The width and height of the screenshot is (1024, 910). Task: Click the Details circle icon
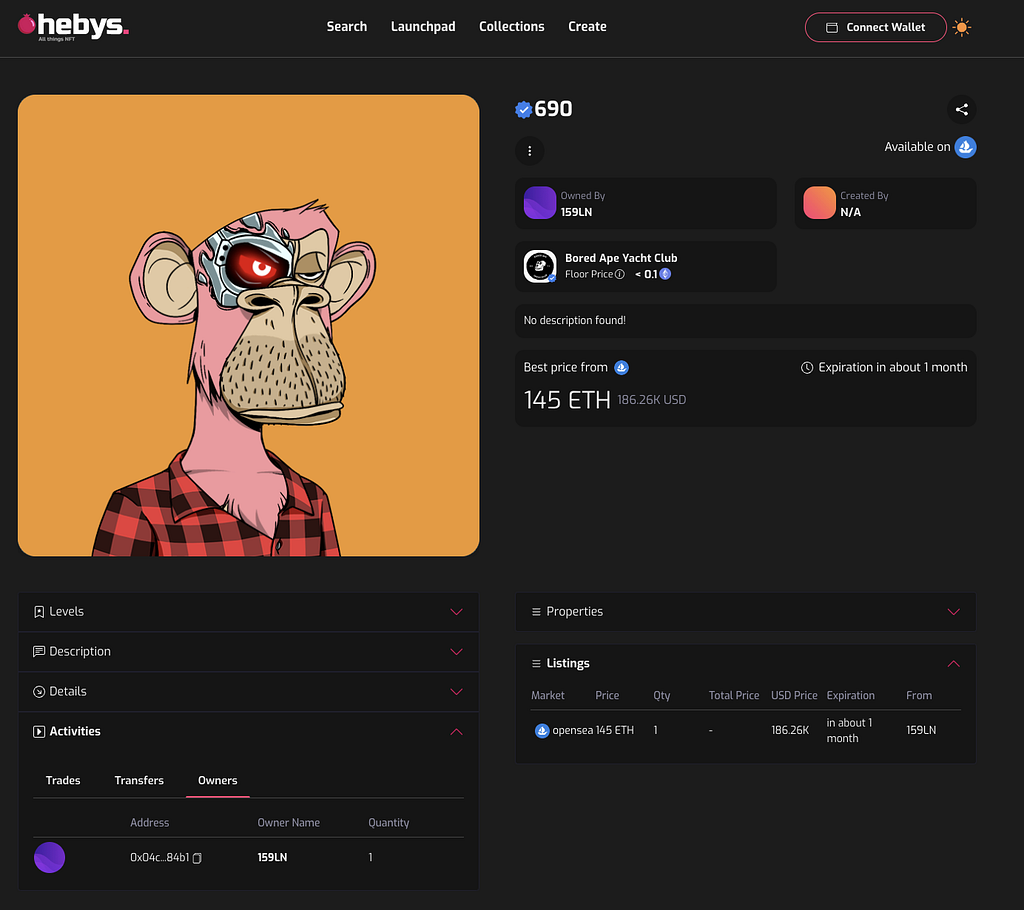pos(39,692)
